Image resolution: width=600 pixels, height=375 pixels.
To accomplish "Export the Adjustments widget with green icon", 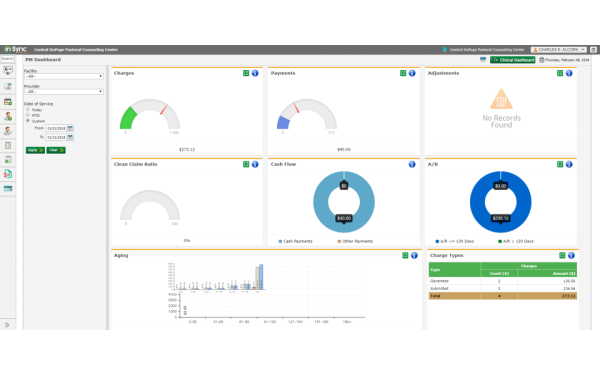I will tap(560, 73).
